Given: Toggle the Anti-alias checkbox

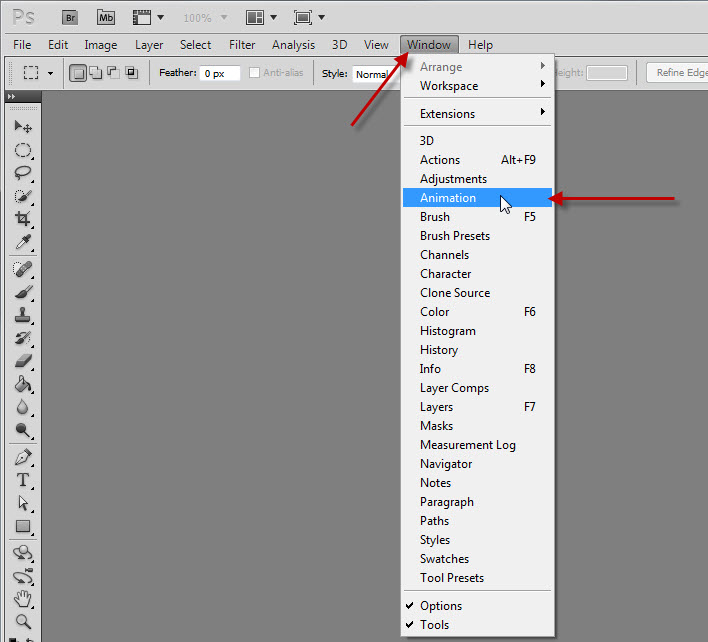Looking at the screenshot, I should coord(254,73).
